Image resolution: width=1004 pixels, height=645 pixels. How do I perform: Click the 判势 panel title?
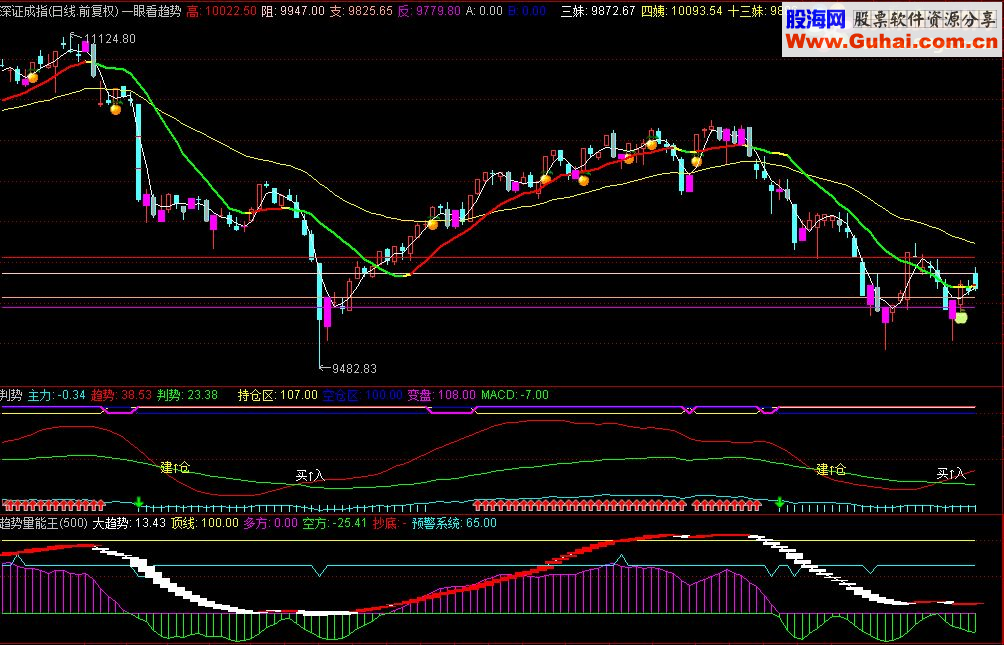(x=11, y=395)
